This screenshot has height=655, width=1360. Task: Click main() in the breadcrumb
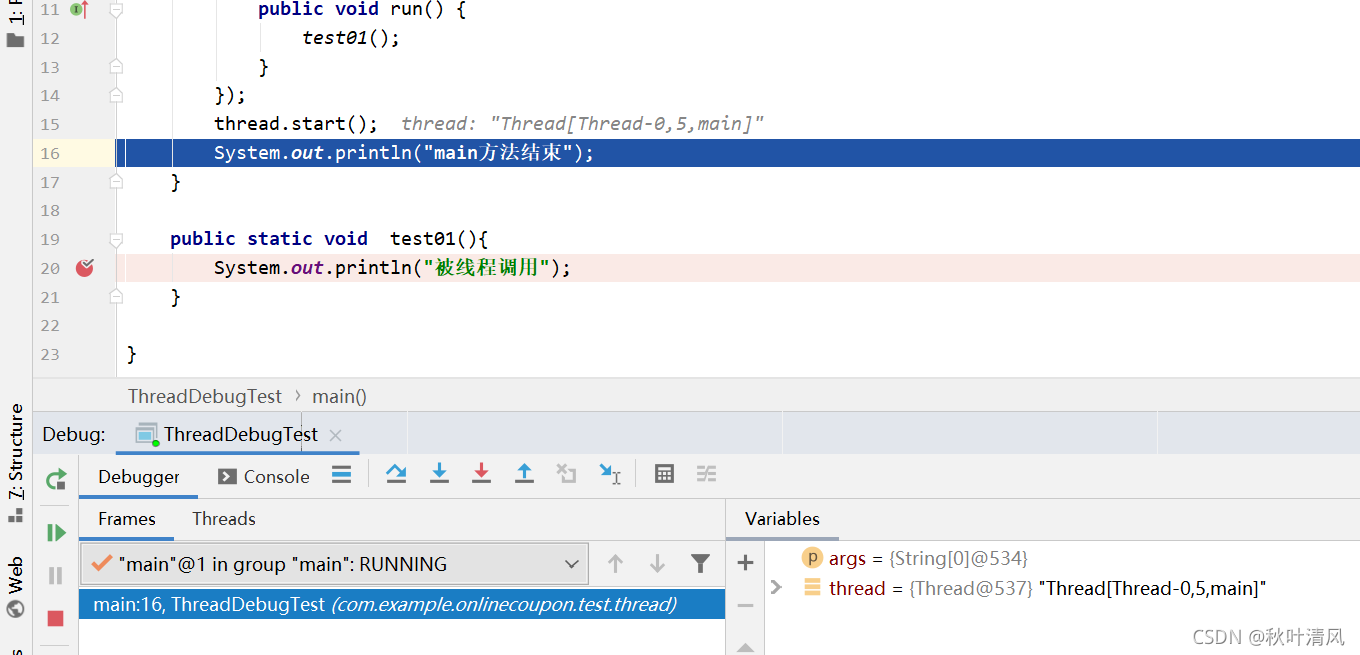pos(339,396)
